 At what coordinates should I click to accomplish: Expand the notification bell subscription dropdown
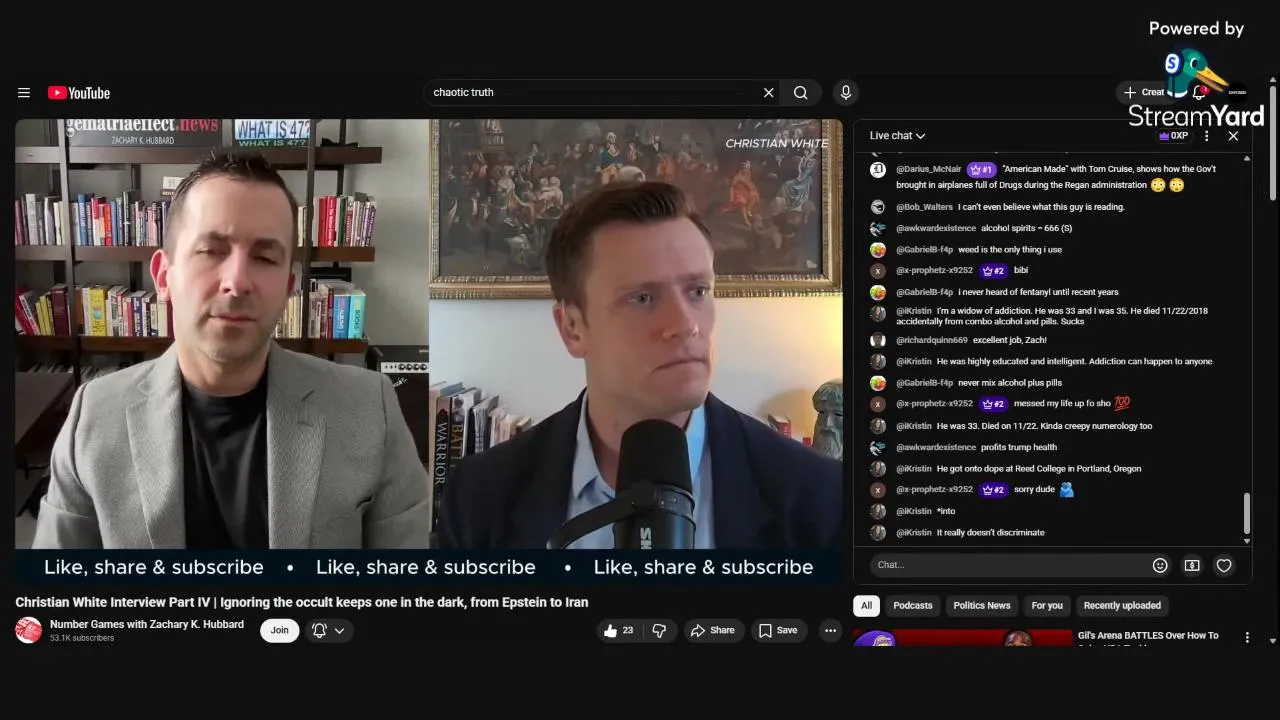328,630
